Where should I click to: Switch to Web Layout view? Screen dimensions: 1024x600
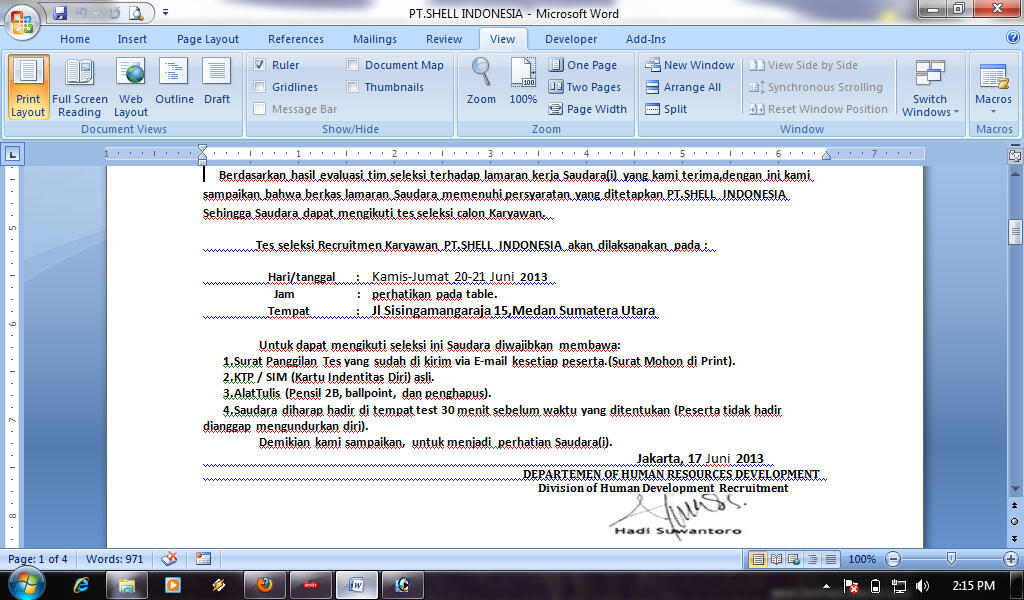pyautogui.click(x=131, y=87)
